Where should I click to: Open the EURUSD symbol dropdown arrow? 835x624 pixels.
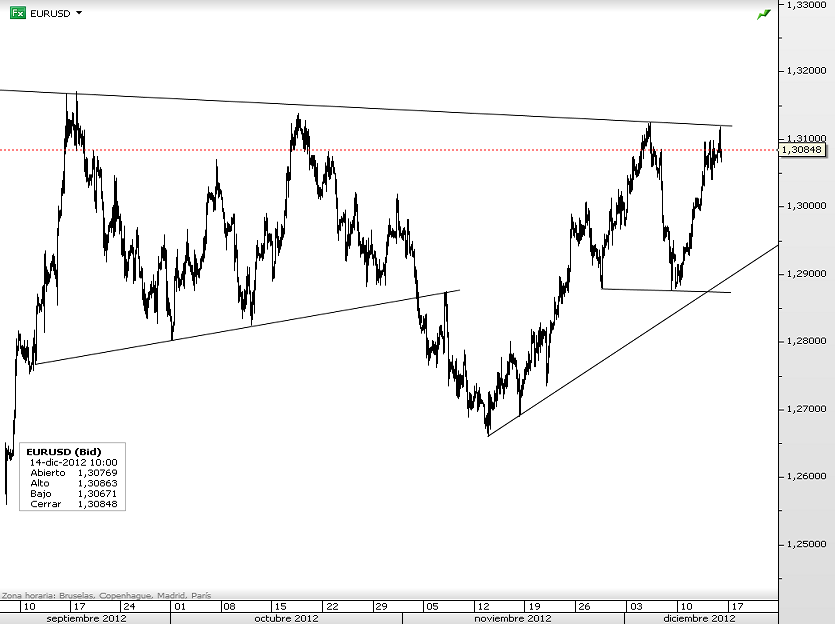pos(79,13)
